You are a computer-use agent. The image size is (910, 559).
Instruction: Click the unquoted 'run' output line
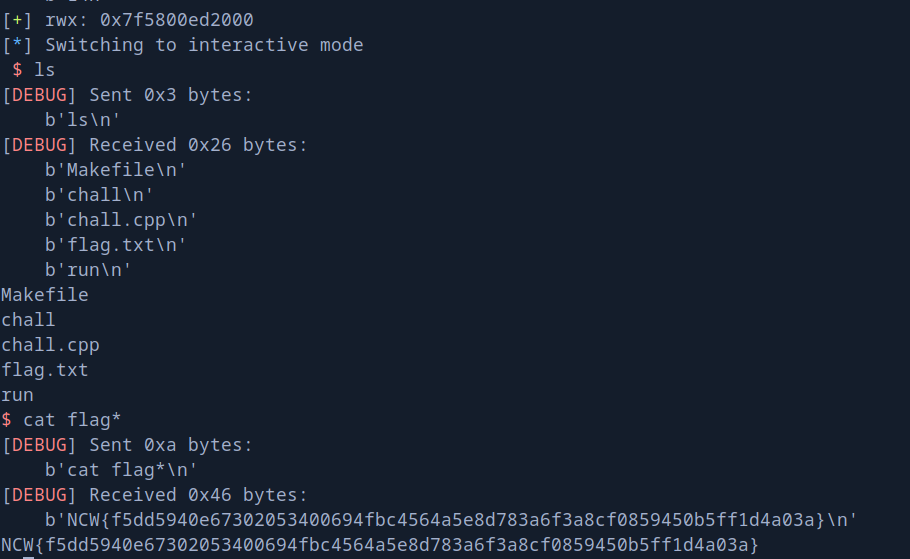tap(17, 395)
